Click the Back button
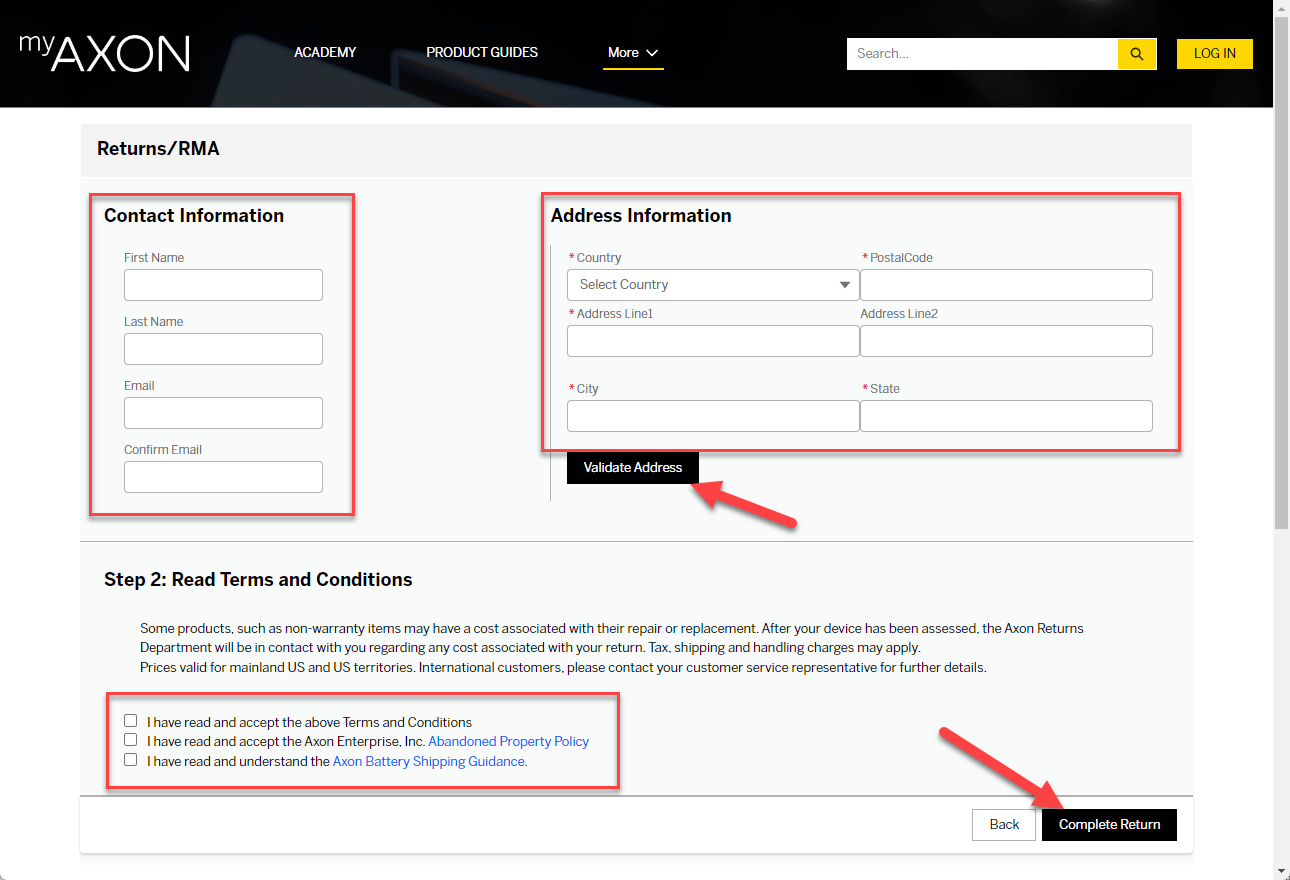The width and height of the screenshot is (1290, 880). pyautogui.click(x=1003, y=824)
